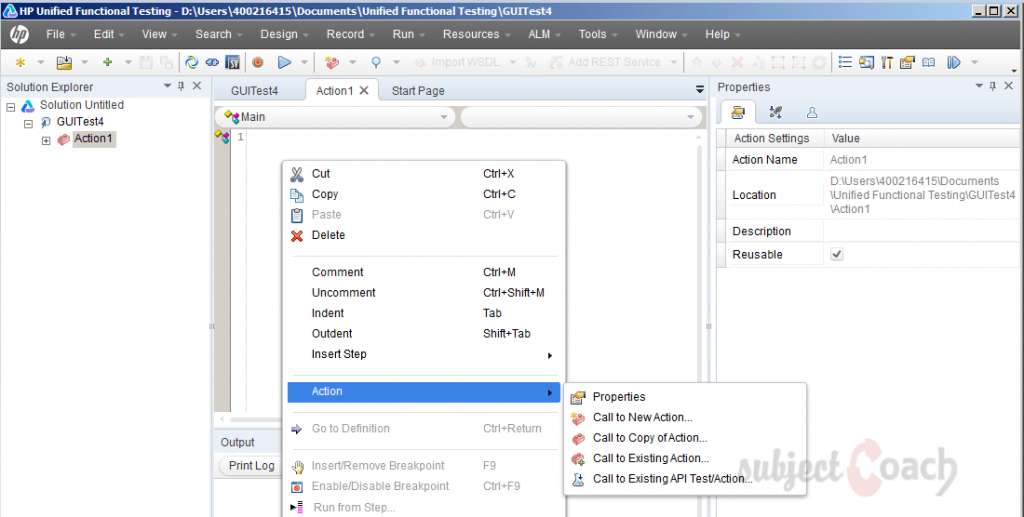Pin the Properties pane
The height and width of the screenshot is (517, 1024).
(993, 86)
